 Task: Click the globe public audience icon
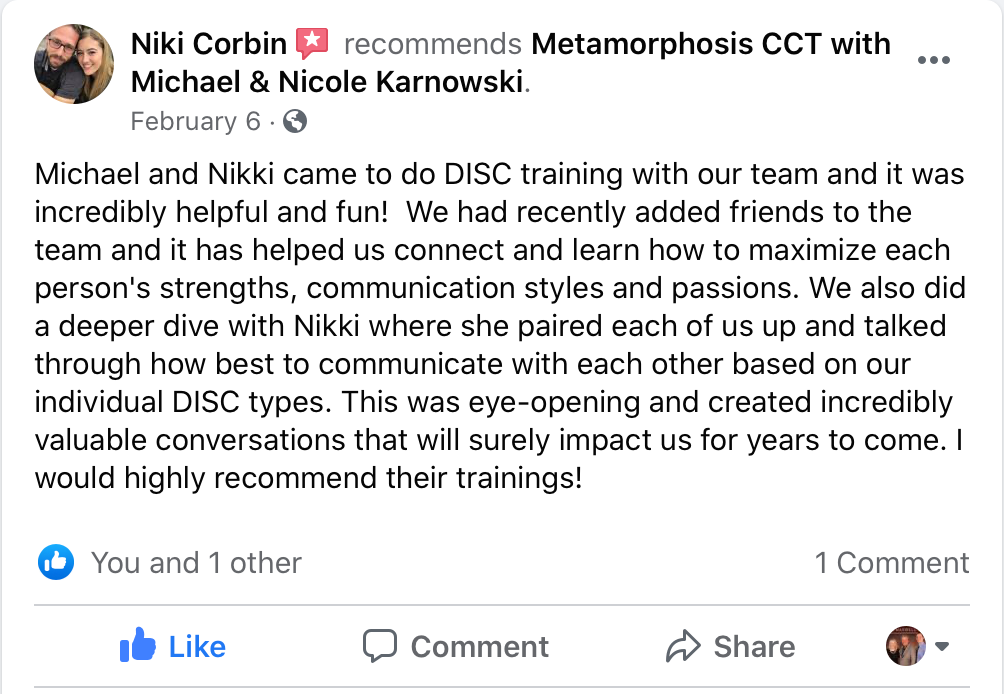[x=295, y=122]
